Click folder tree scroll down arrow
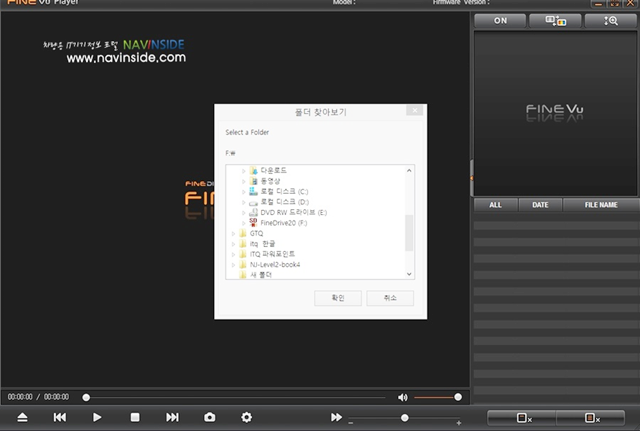 [x=409, y=274]
